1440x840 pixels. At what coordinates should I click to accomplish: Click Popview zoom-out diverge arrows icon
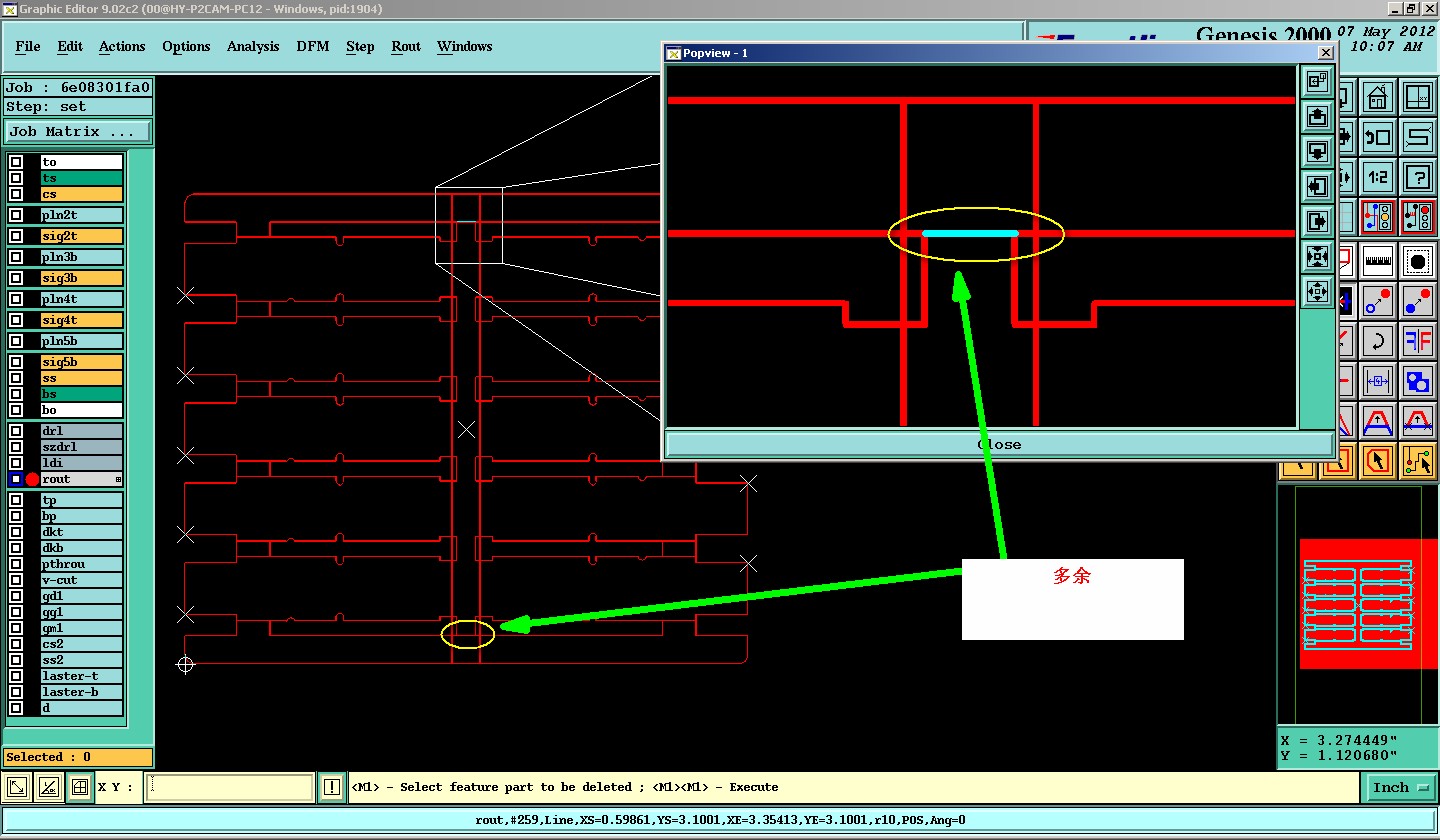pos(1317,292)
